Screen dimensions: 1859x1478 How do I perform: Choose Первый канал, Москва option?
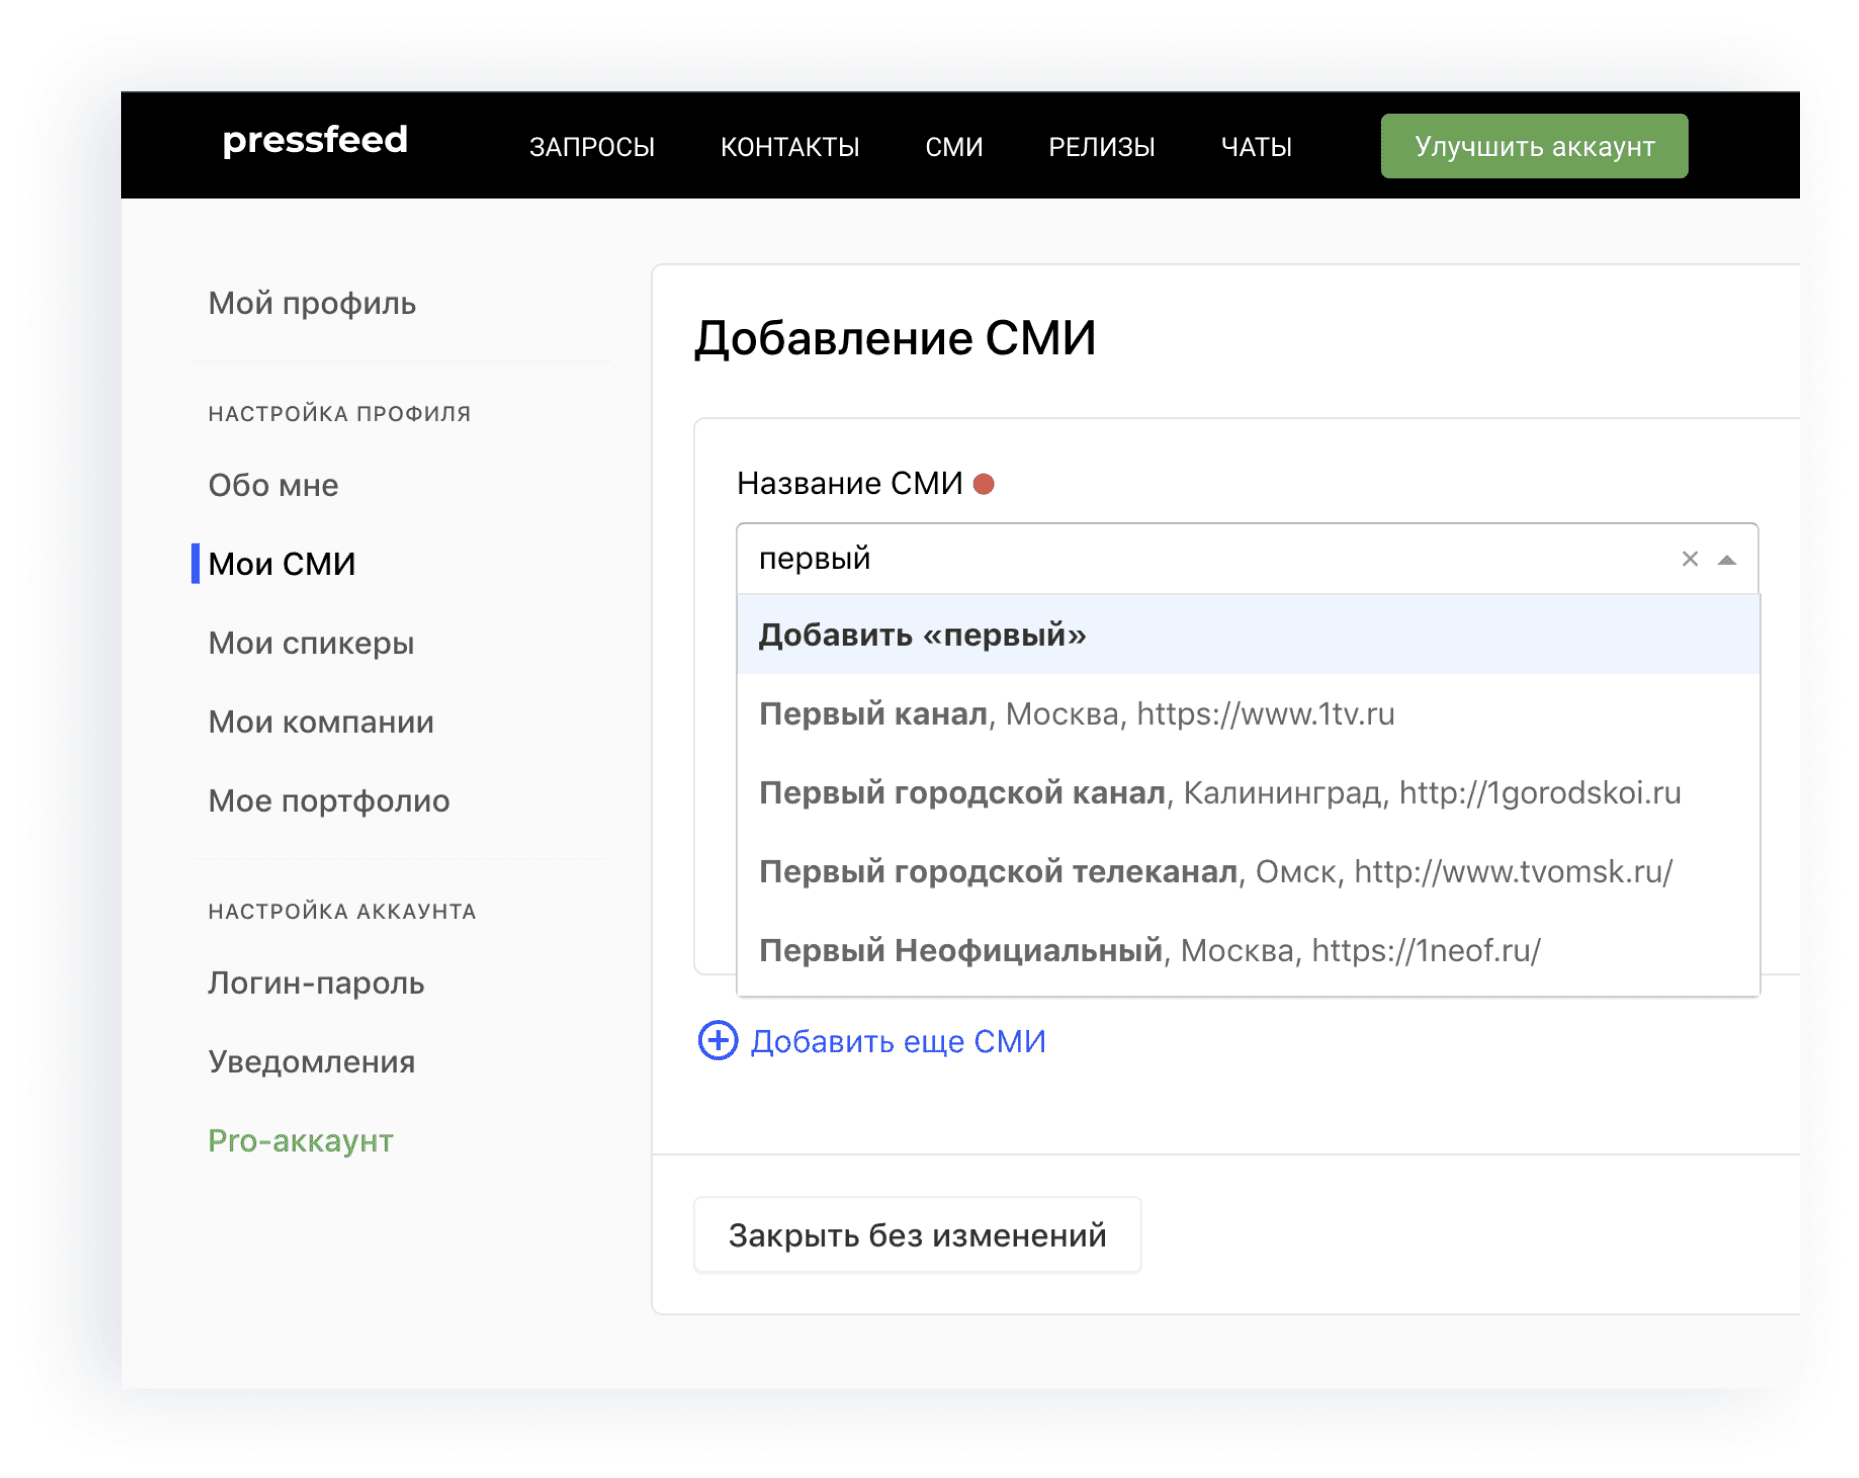tap(1248, 714)
